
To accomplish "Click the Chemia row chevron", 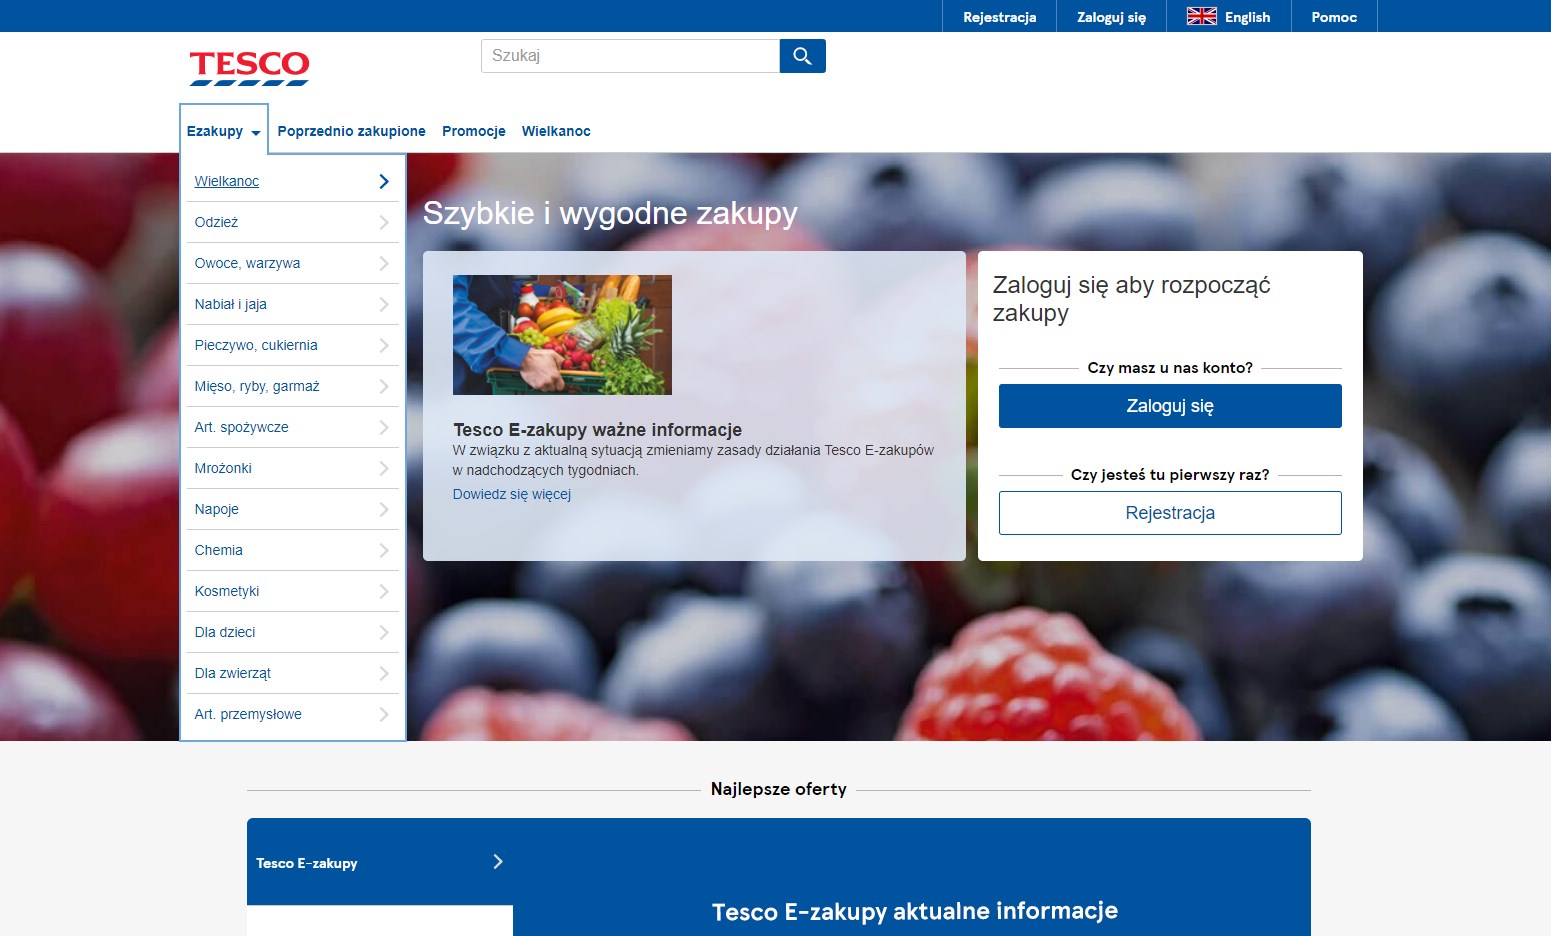I will pyautogui.click(x=384, y=550).
